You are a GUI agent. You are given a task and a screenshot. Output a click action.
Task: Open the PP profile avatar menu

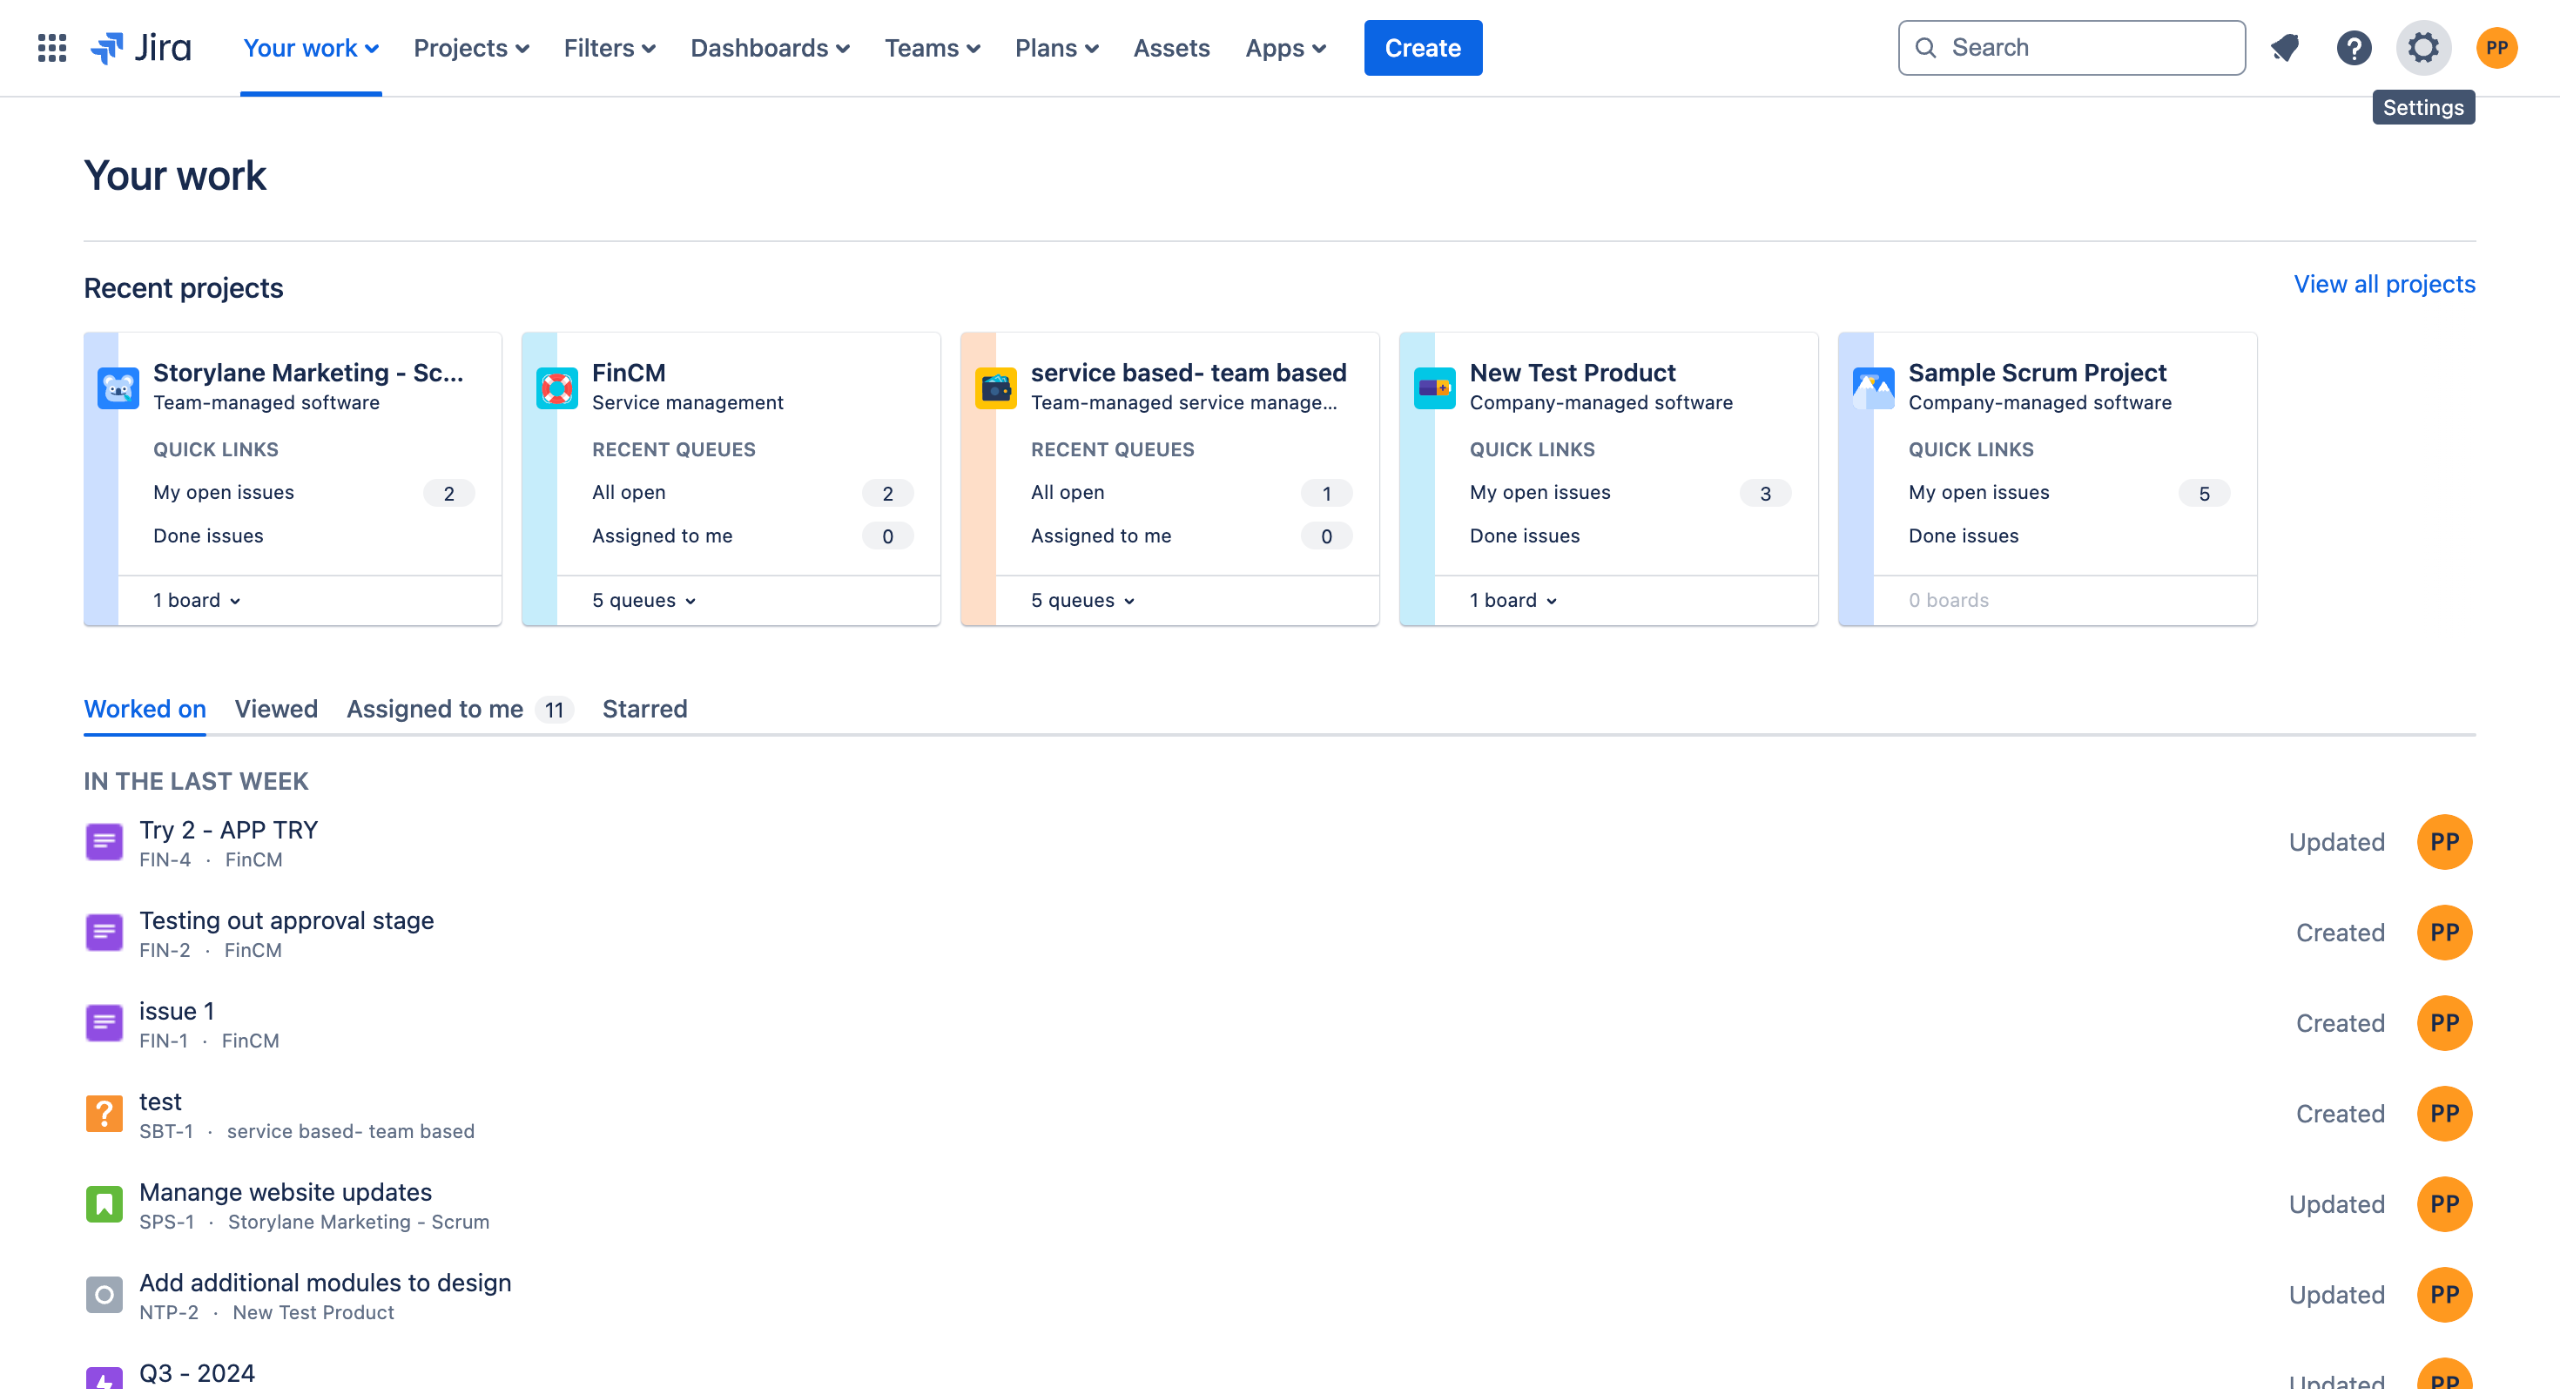tap(2497, 48)
